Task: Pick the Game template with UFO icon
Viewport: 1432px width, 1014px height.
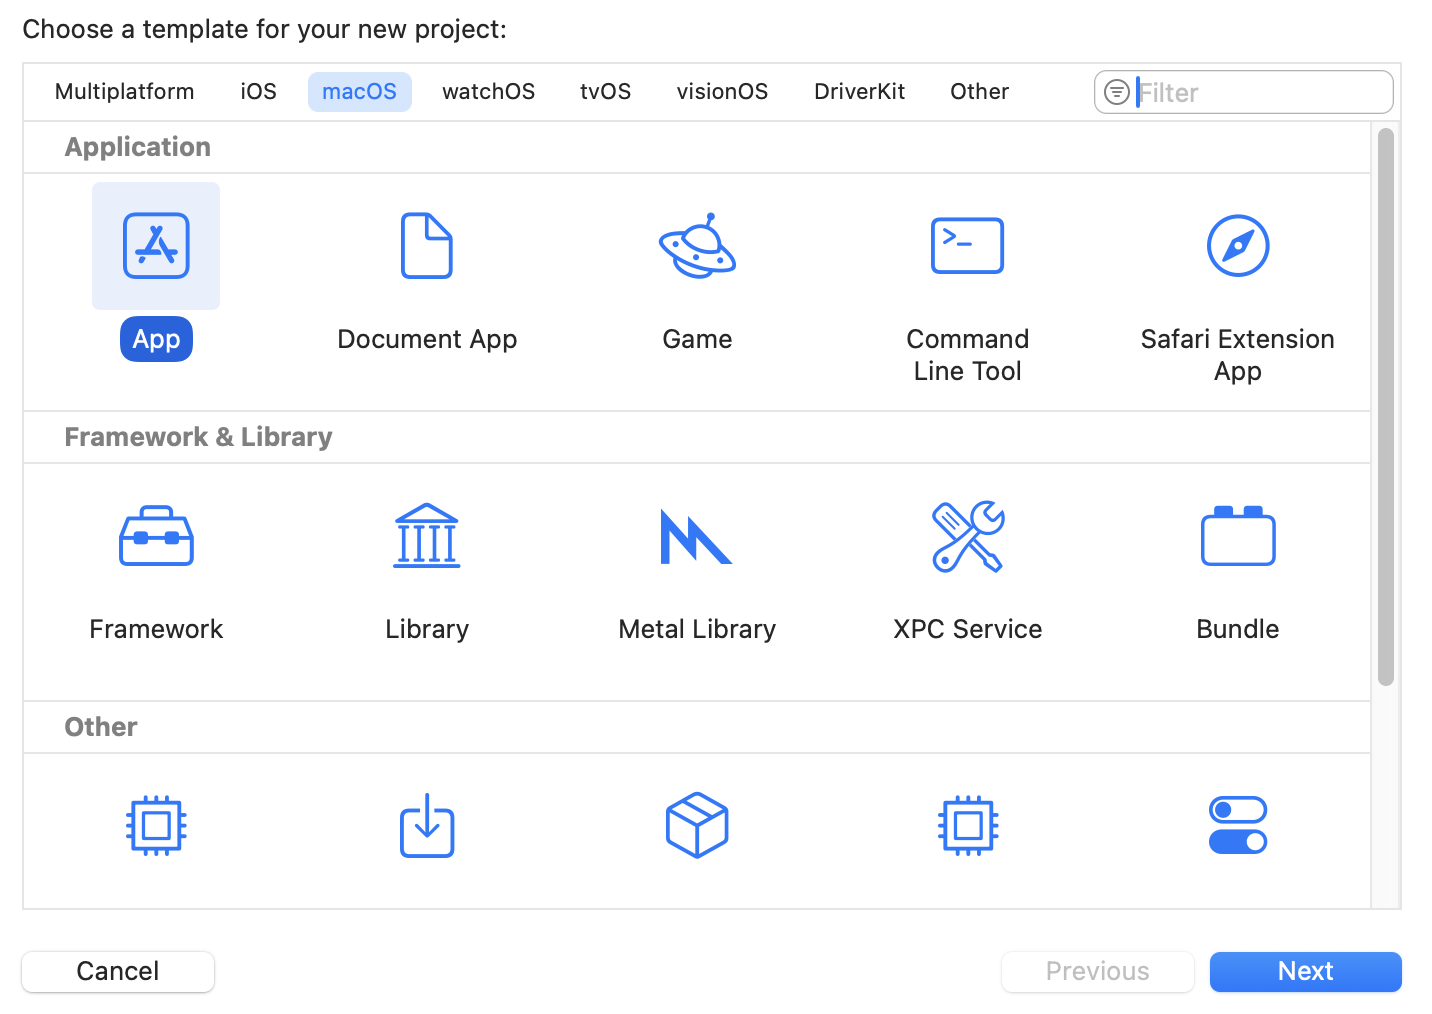Action: pyautogui.click(x=697, y=246)
